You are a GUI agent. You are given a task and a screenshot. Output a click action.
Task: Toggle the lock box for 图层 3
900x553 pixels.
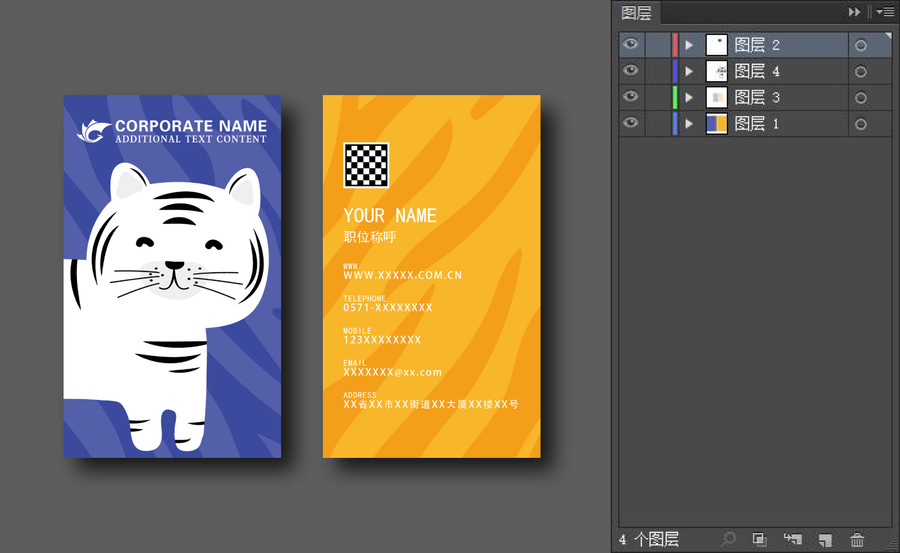[658, 97]
